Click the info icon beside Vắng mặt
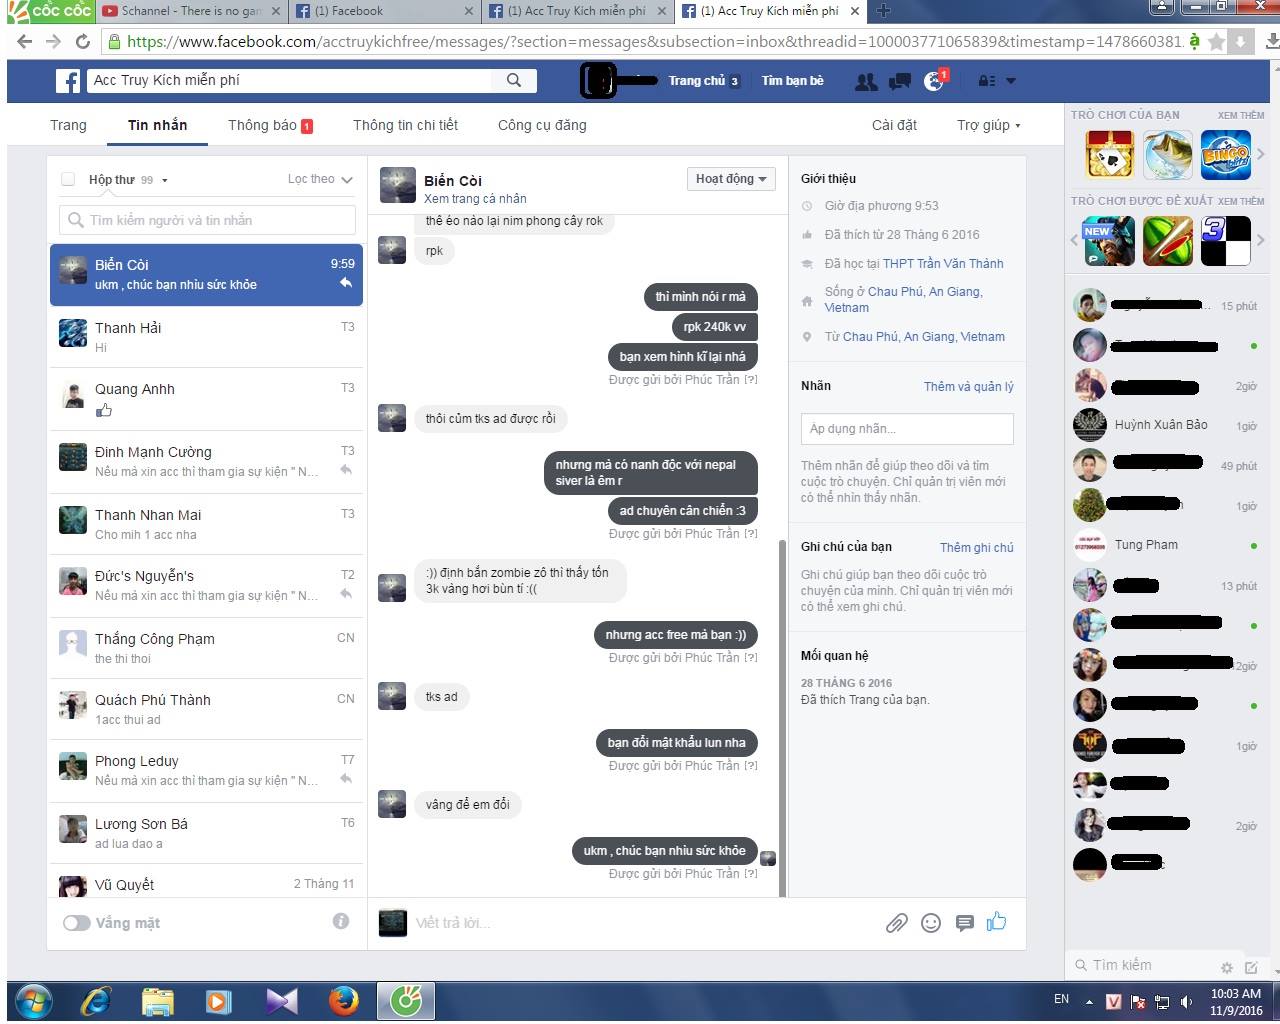This screenshot has height=1024, width=1280. tap(341, 921)
